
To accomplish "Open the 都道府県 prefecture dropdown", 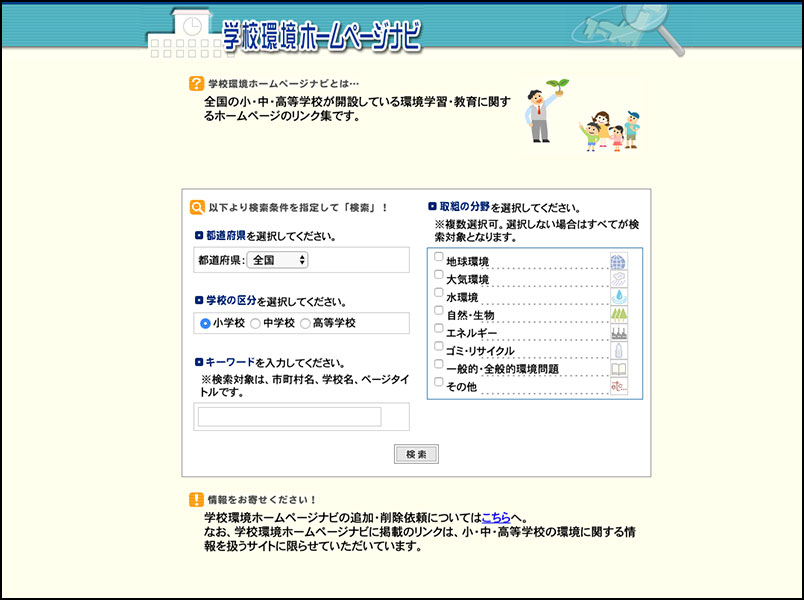I will point(278,260).
